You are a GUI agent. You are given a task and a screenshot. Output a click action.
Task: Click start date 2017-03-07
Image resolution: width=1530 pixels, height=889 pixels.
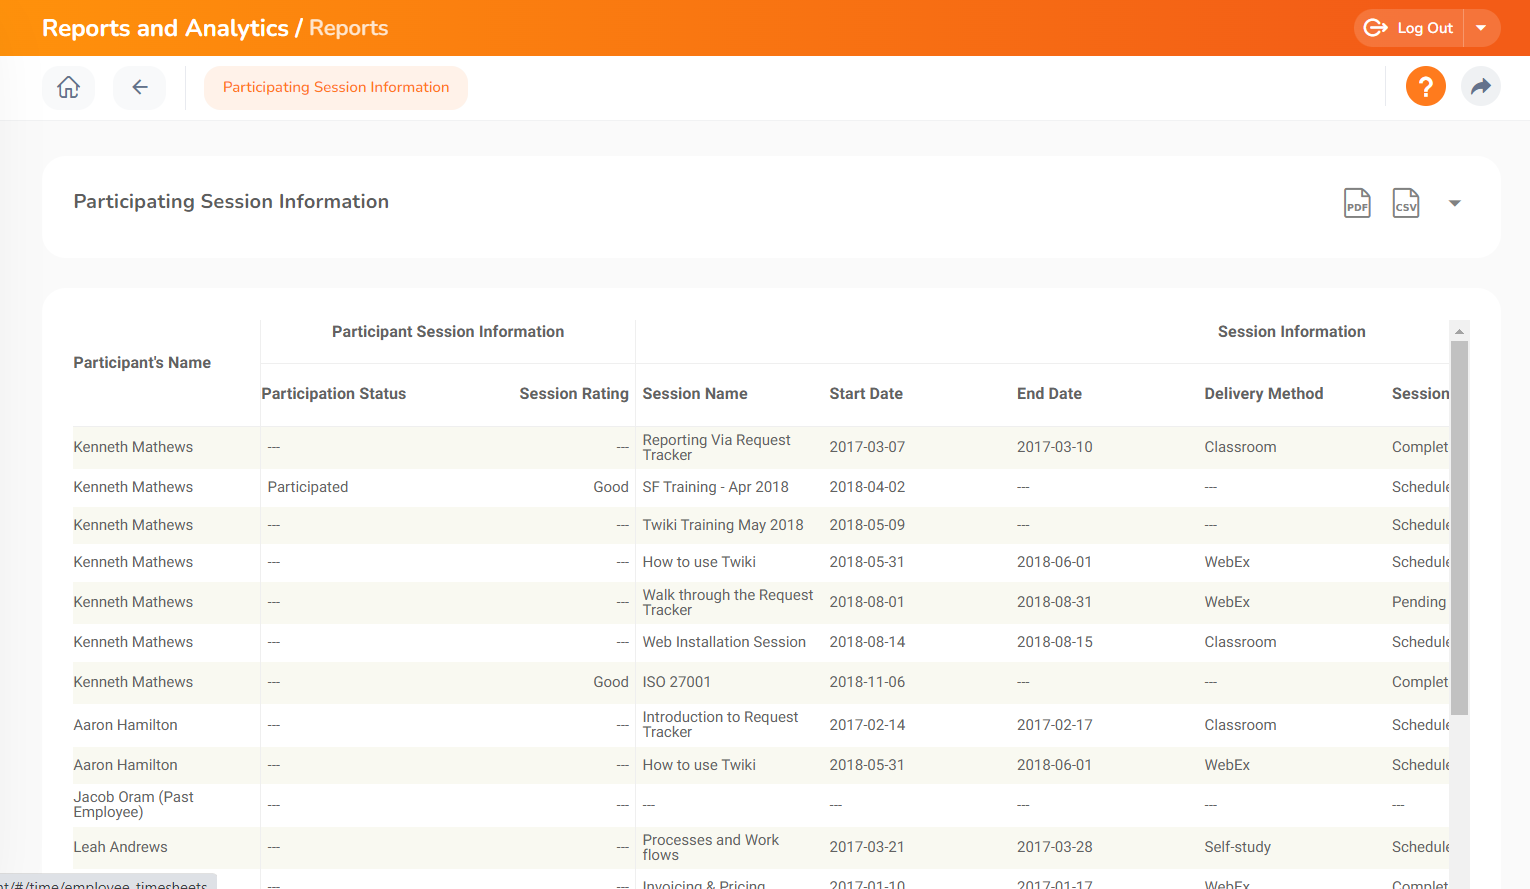tap(867, 447)
